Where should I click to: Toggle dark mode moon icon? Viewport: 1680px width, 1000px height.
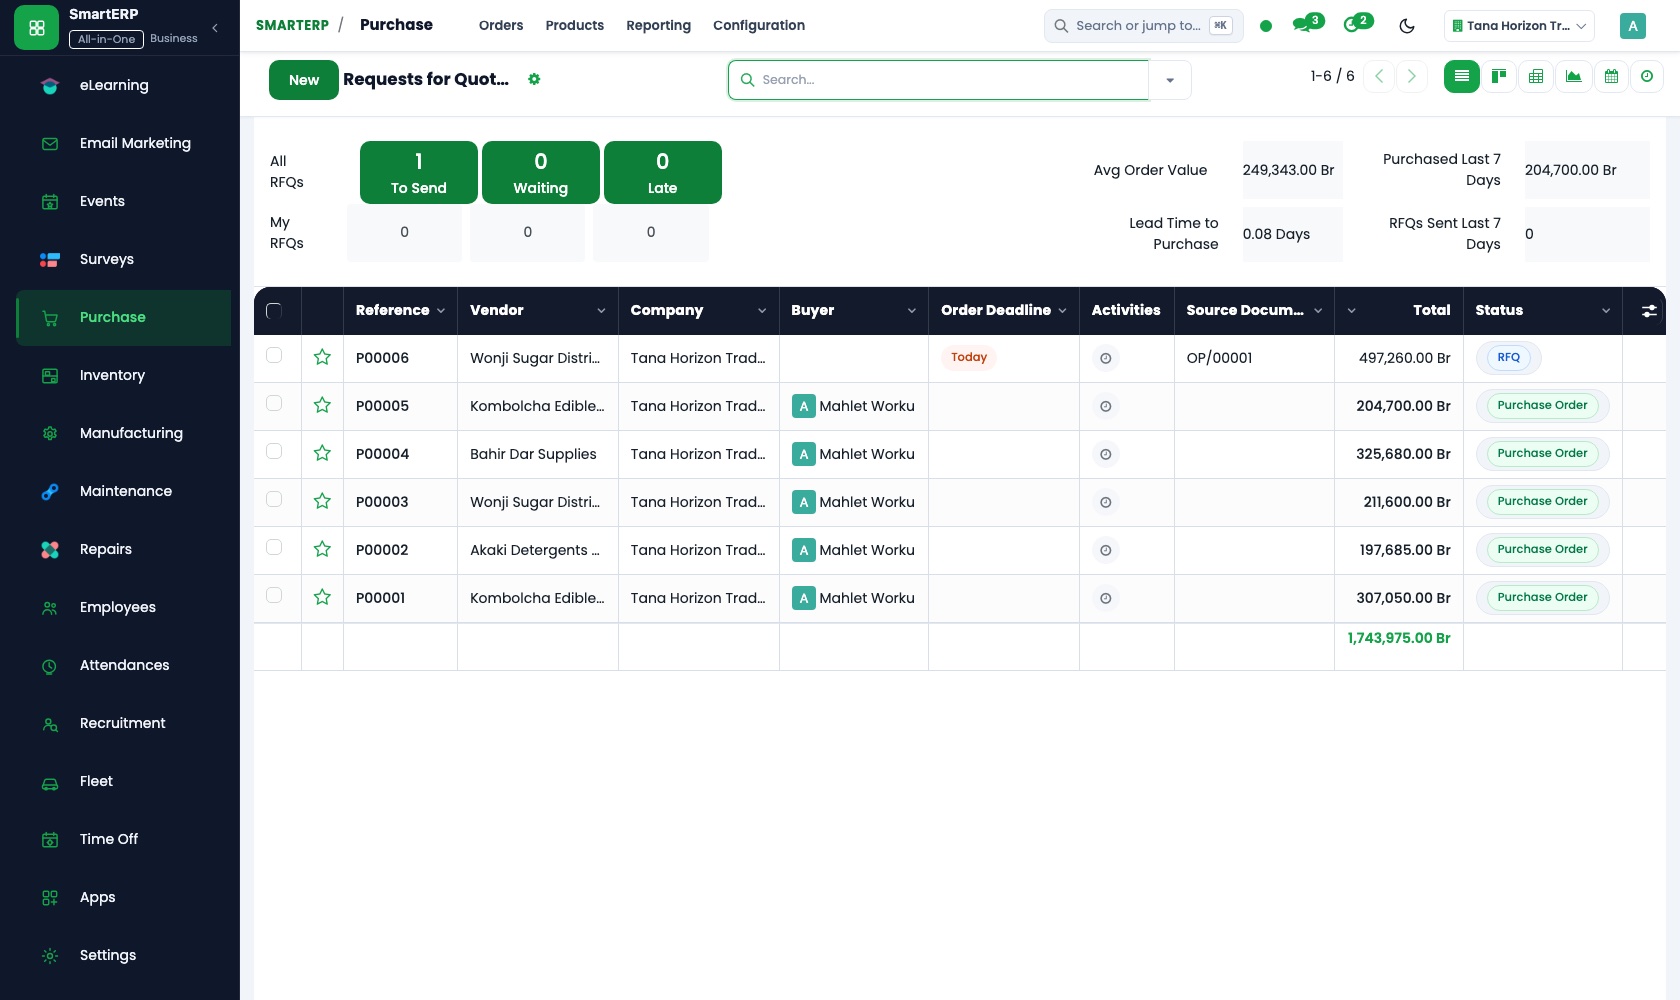tap(1407, 26)
